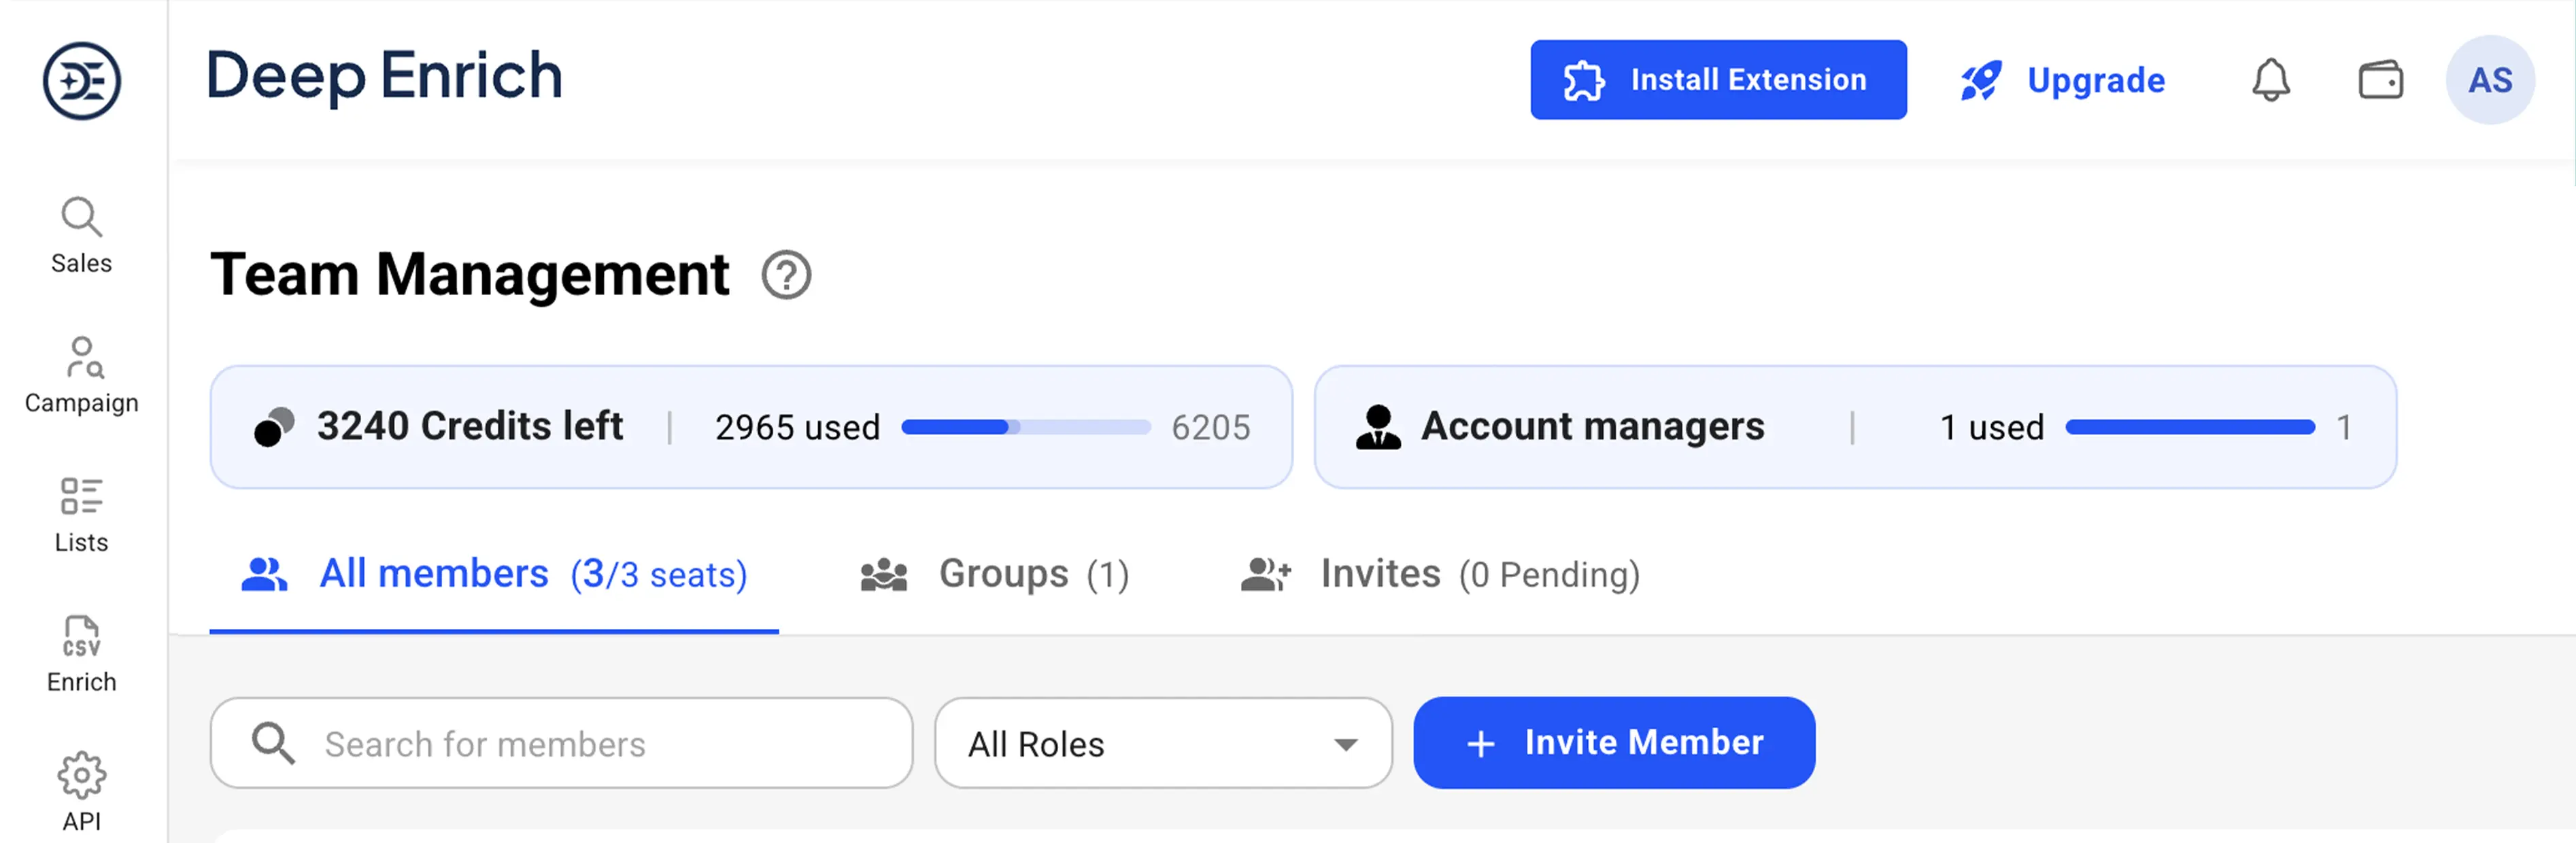Click the "6205" total credits value
Viewport: 2576px width, 843px height.
[1211, 428]
